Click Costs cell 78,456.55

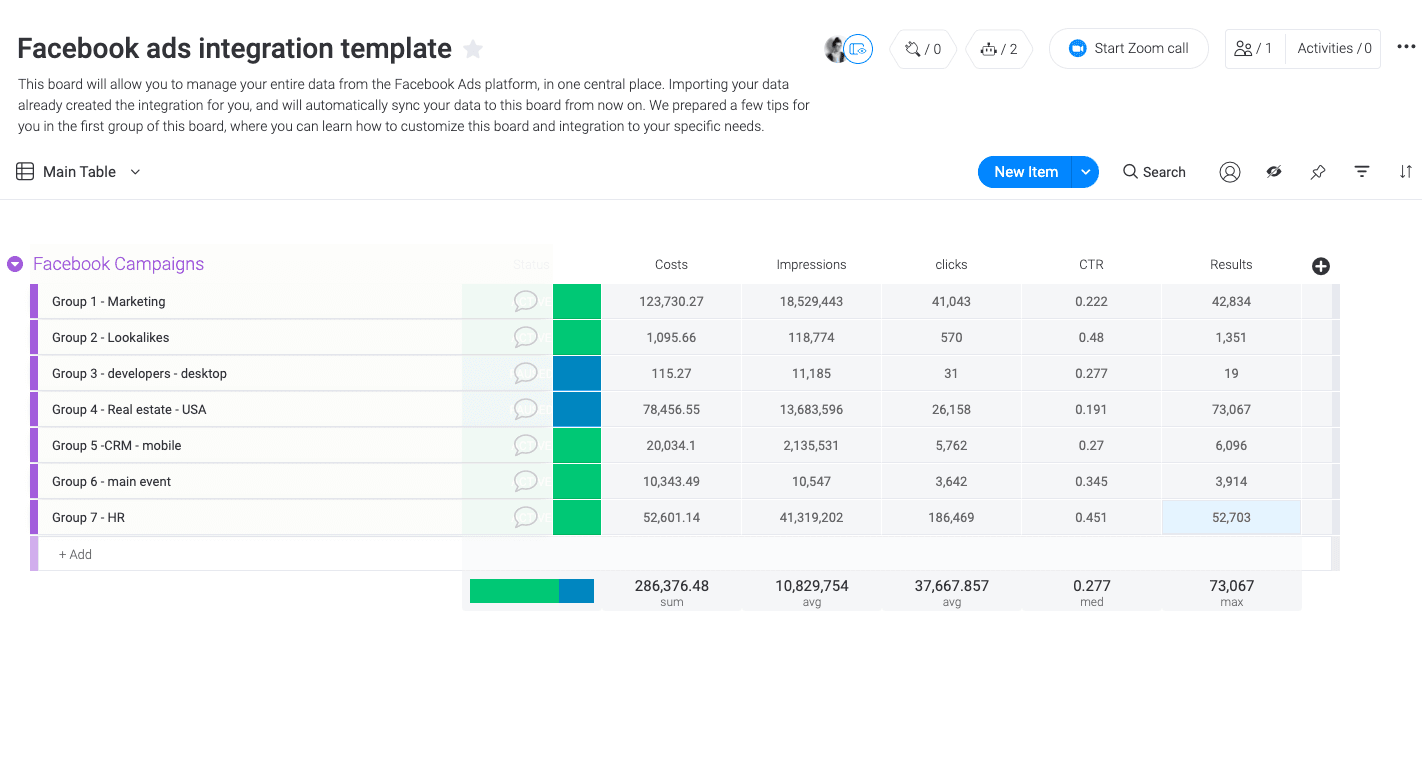coord(671,409)
